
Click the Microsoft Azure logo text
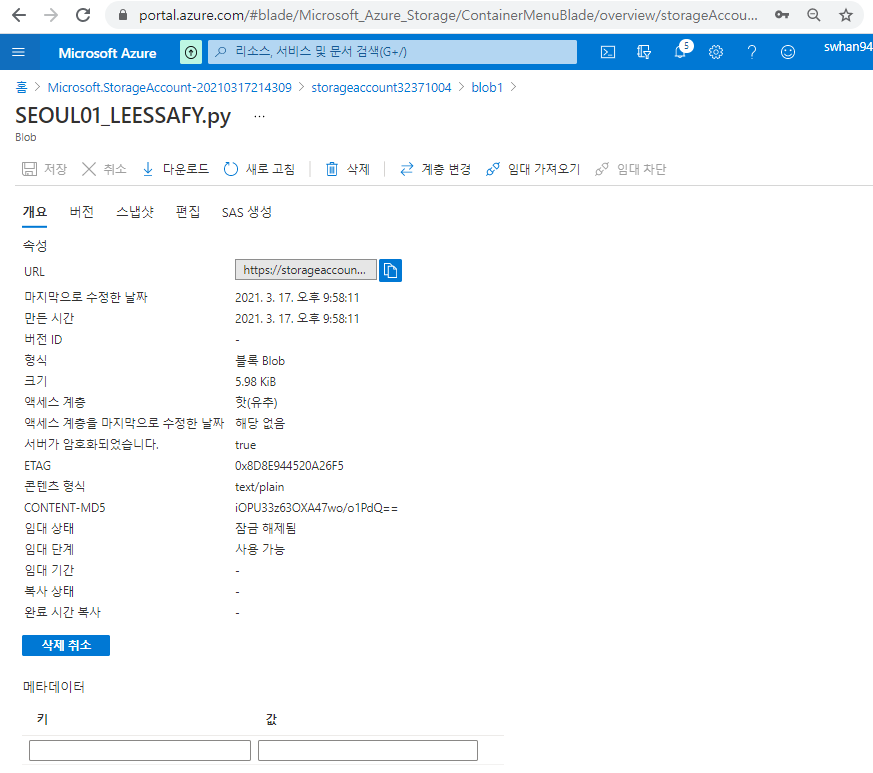tap(107, 53)
